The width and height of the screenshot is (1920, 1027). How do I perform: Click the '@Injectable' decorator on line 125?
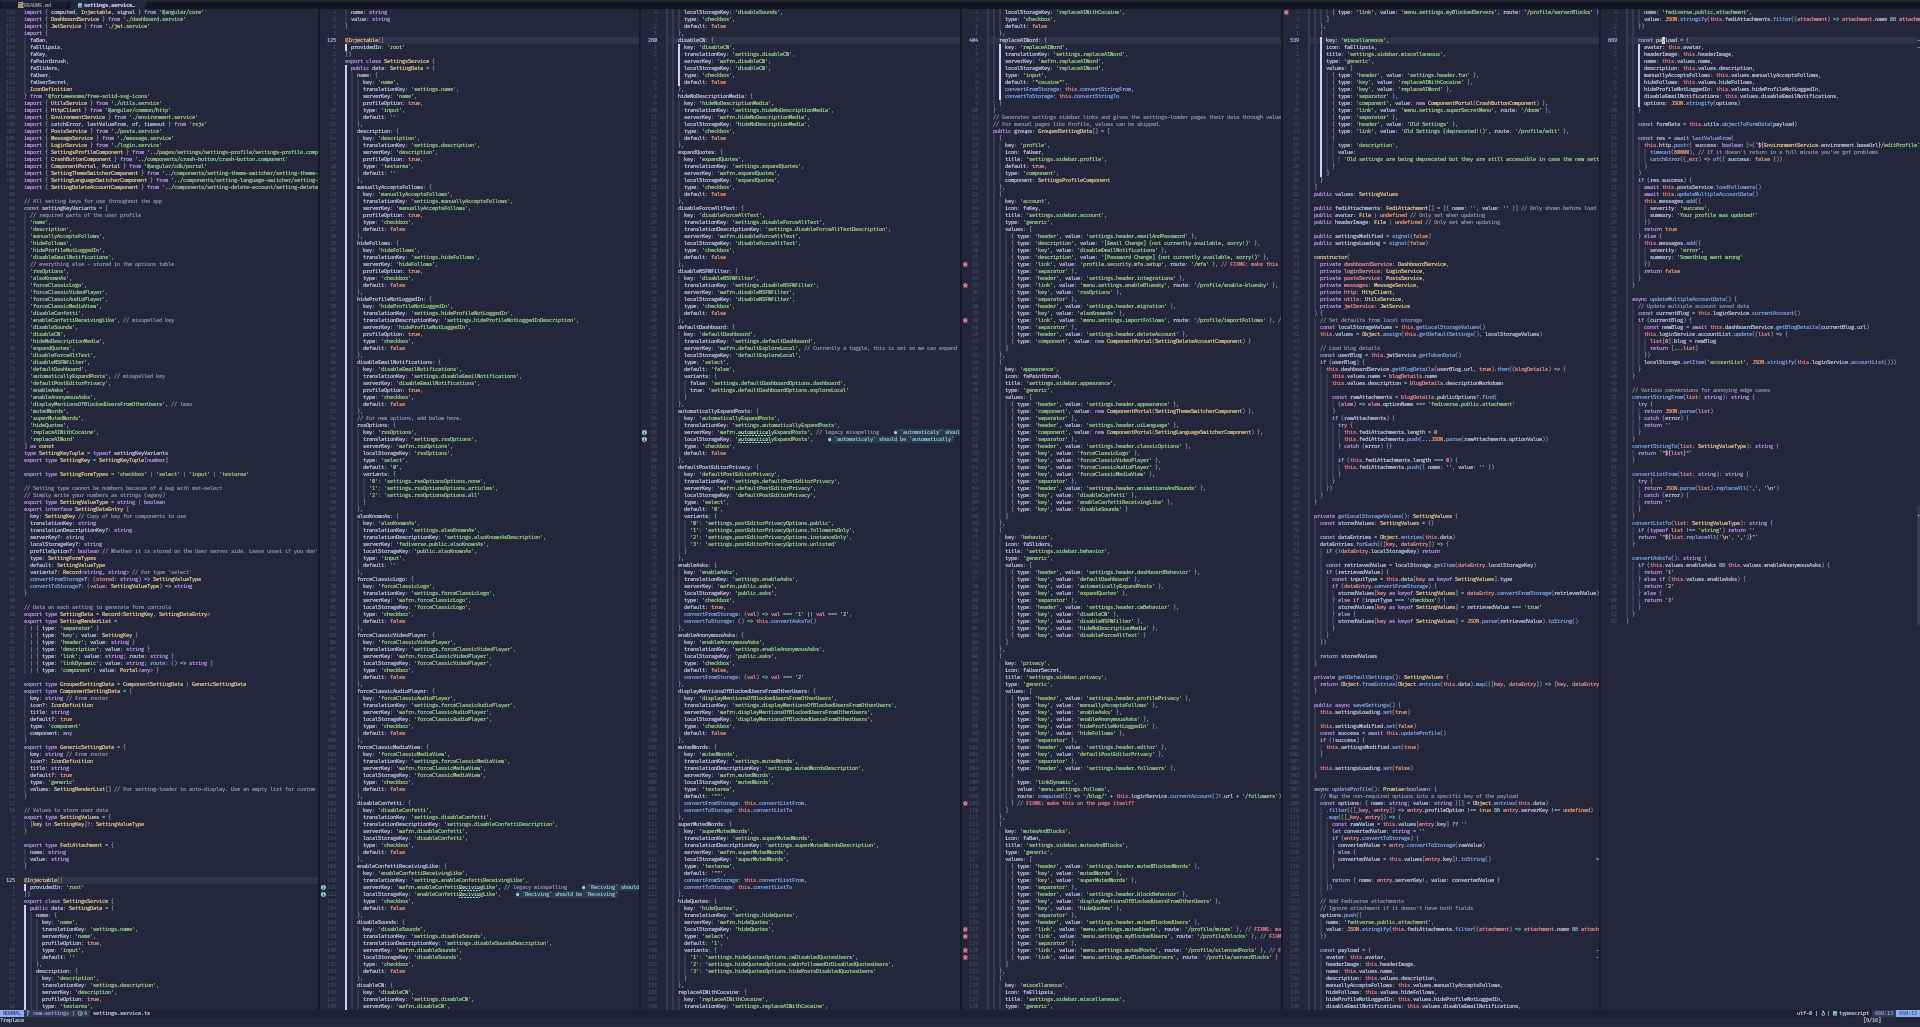click(363, 41)
